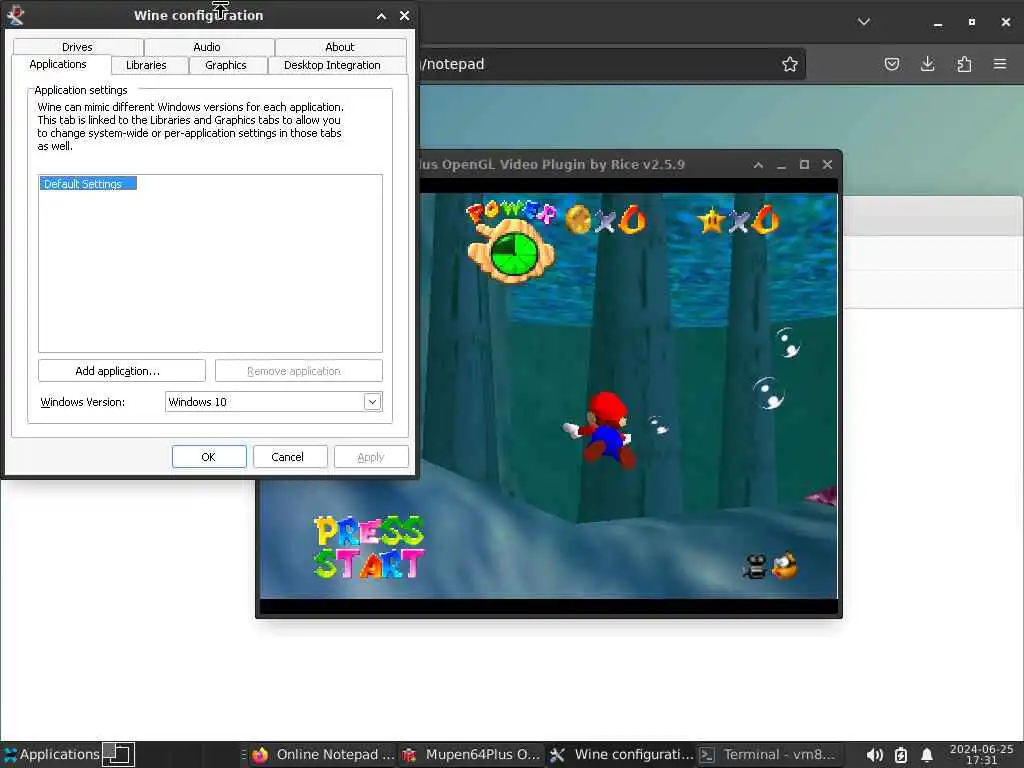Open the Pocket save icon in Firefox
The width and height of the screenshot is (1024, 768).
pyautogui.click(x=892, y=64)
